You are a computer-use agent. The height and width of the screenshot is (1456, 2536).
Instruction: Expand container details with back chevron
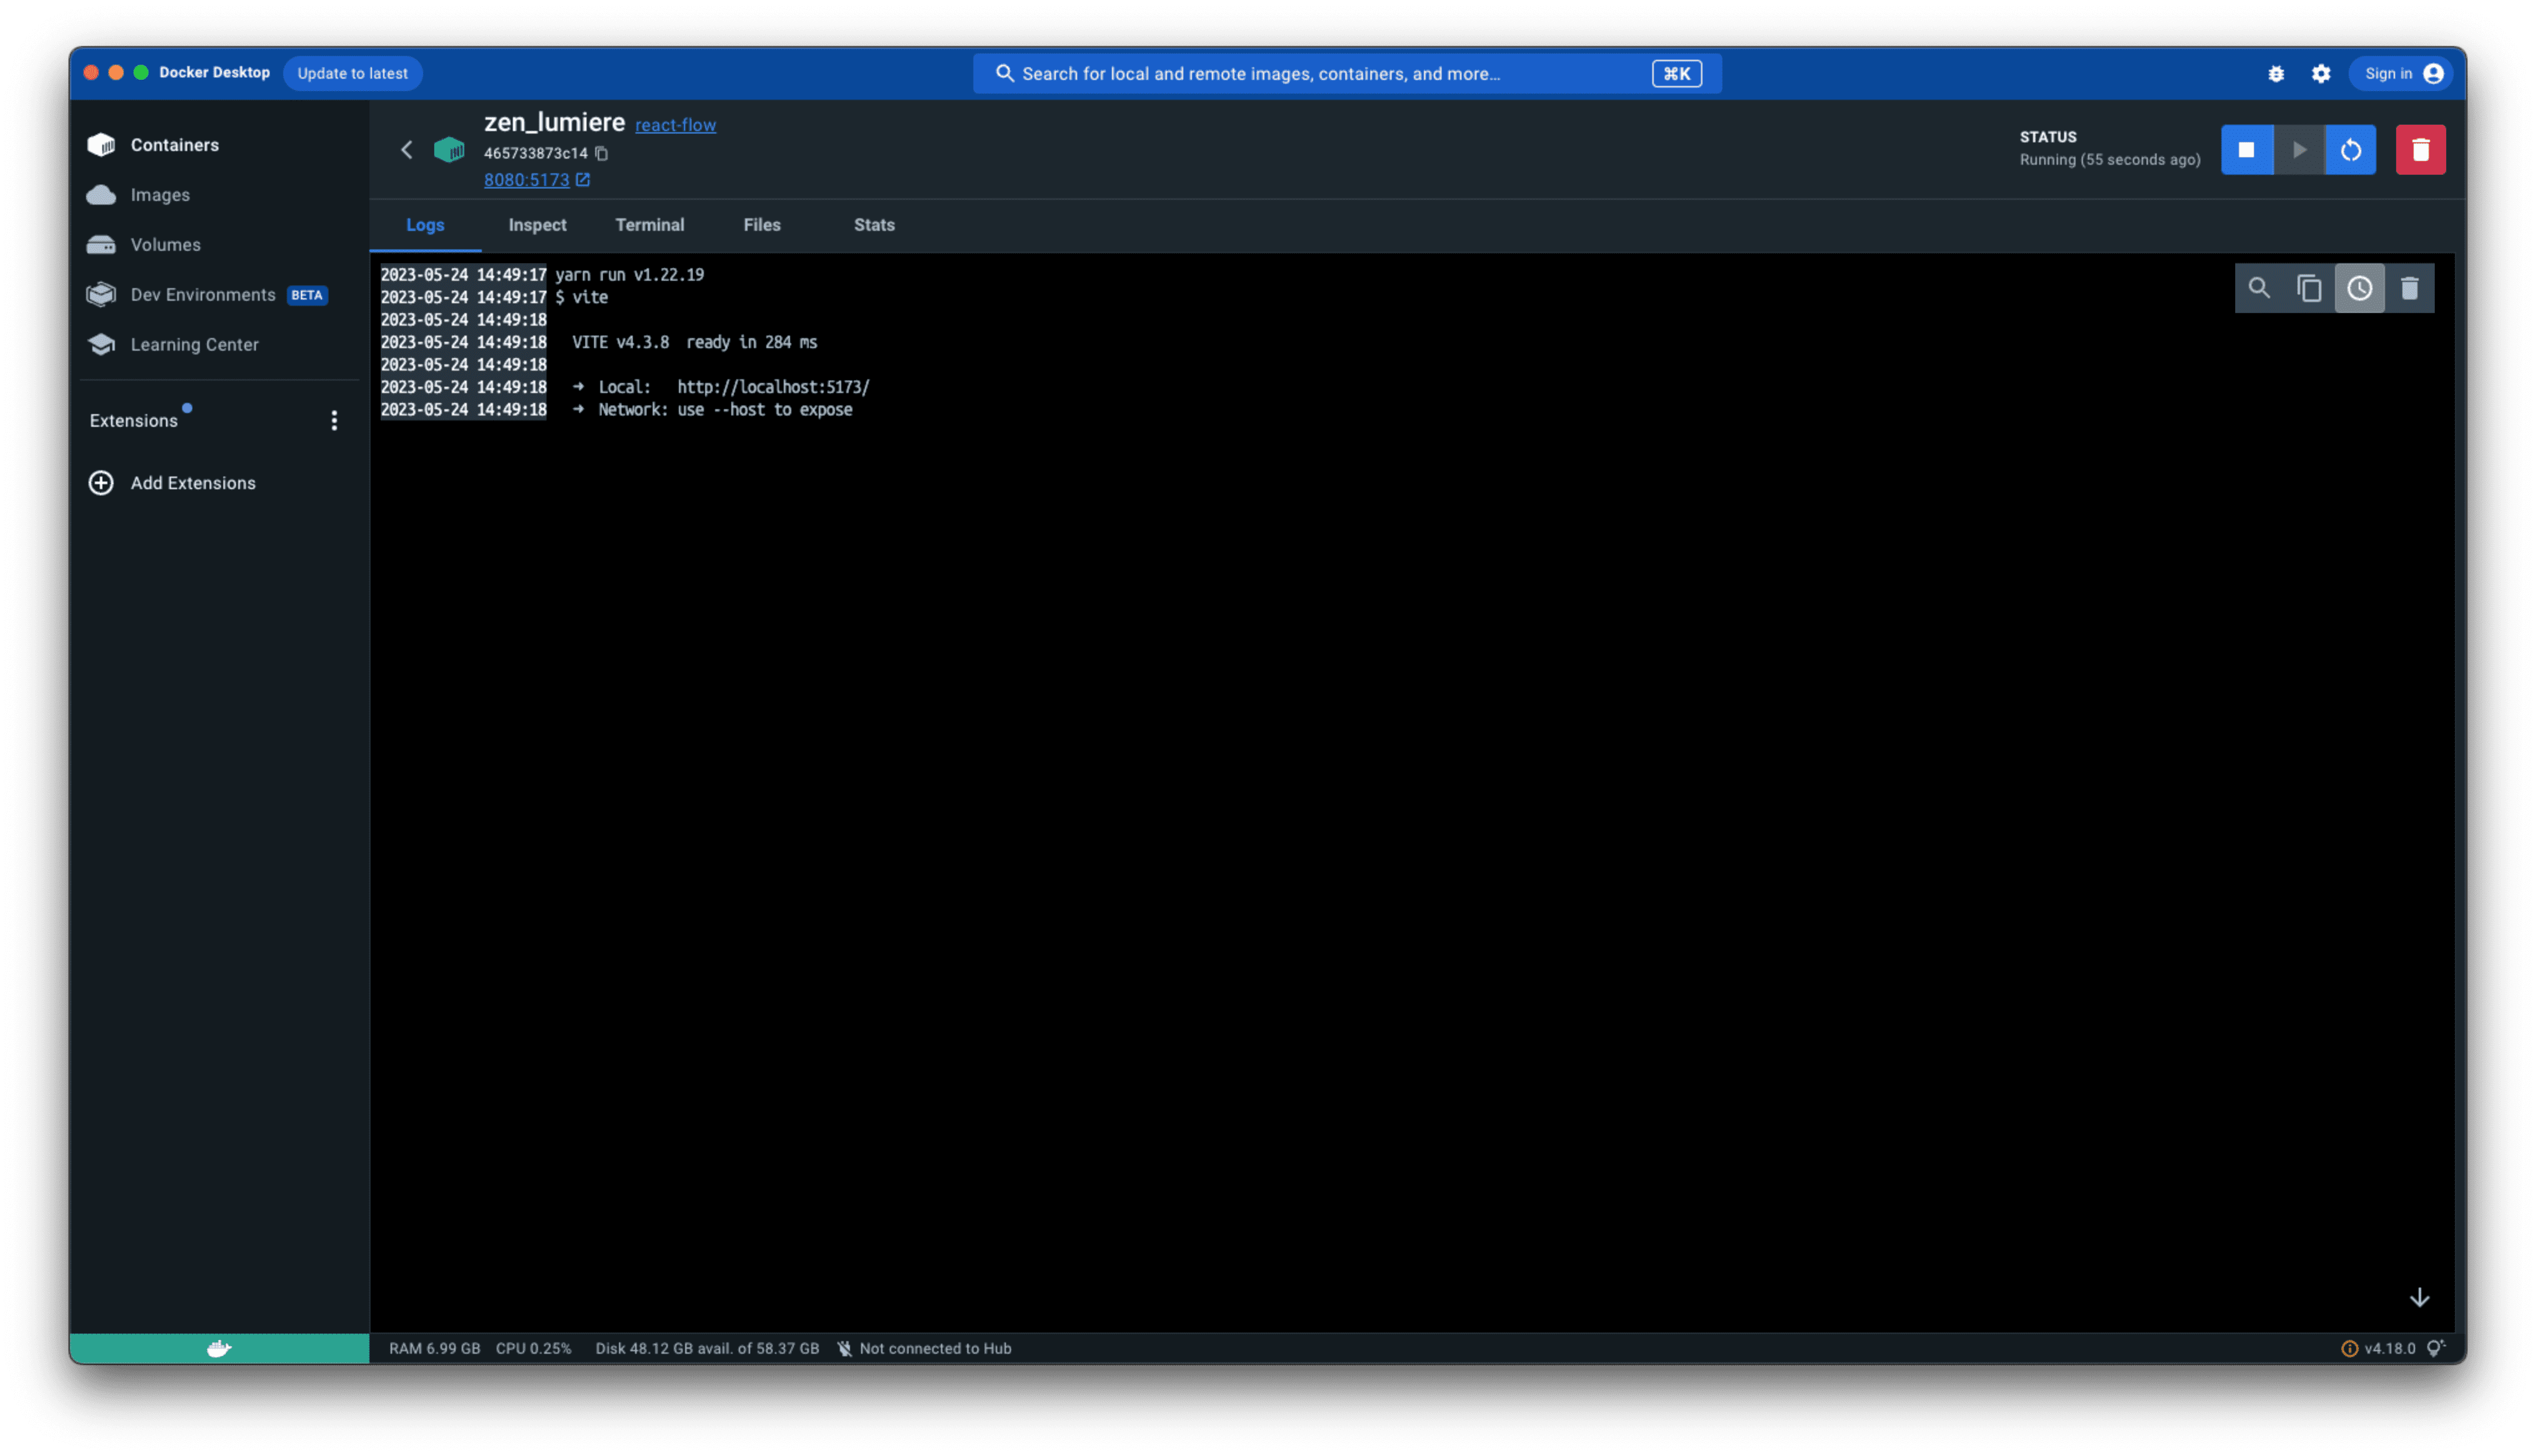pos(407,150)
